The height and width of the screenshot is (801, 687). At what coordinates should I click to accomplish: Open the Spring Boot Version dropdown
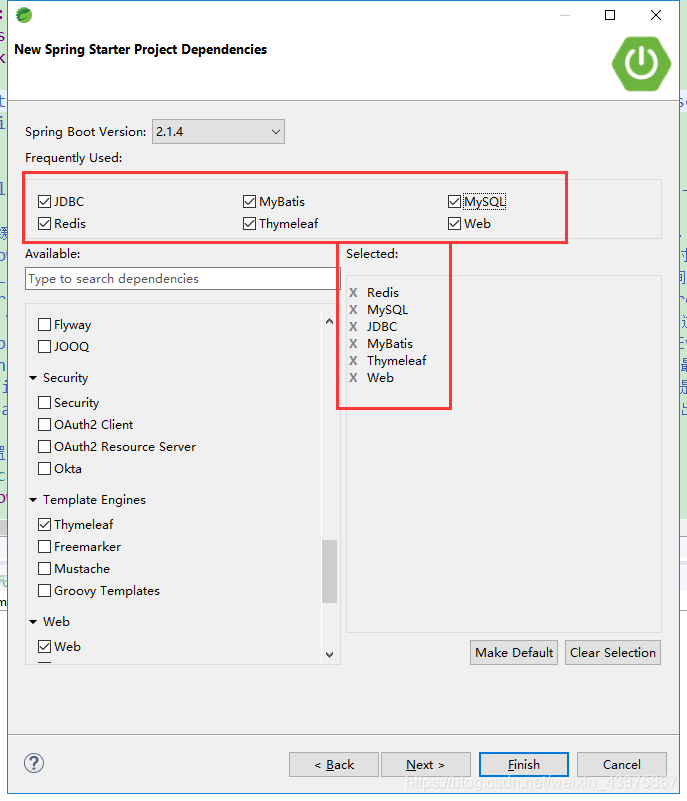[218, 132]
